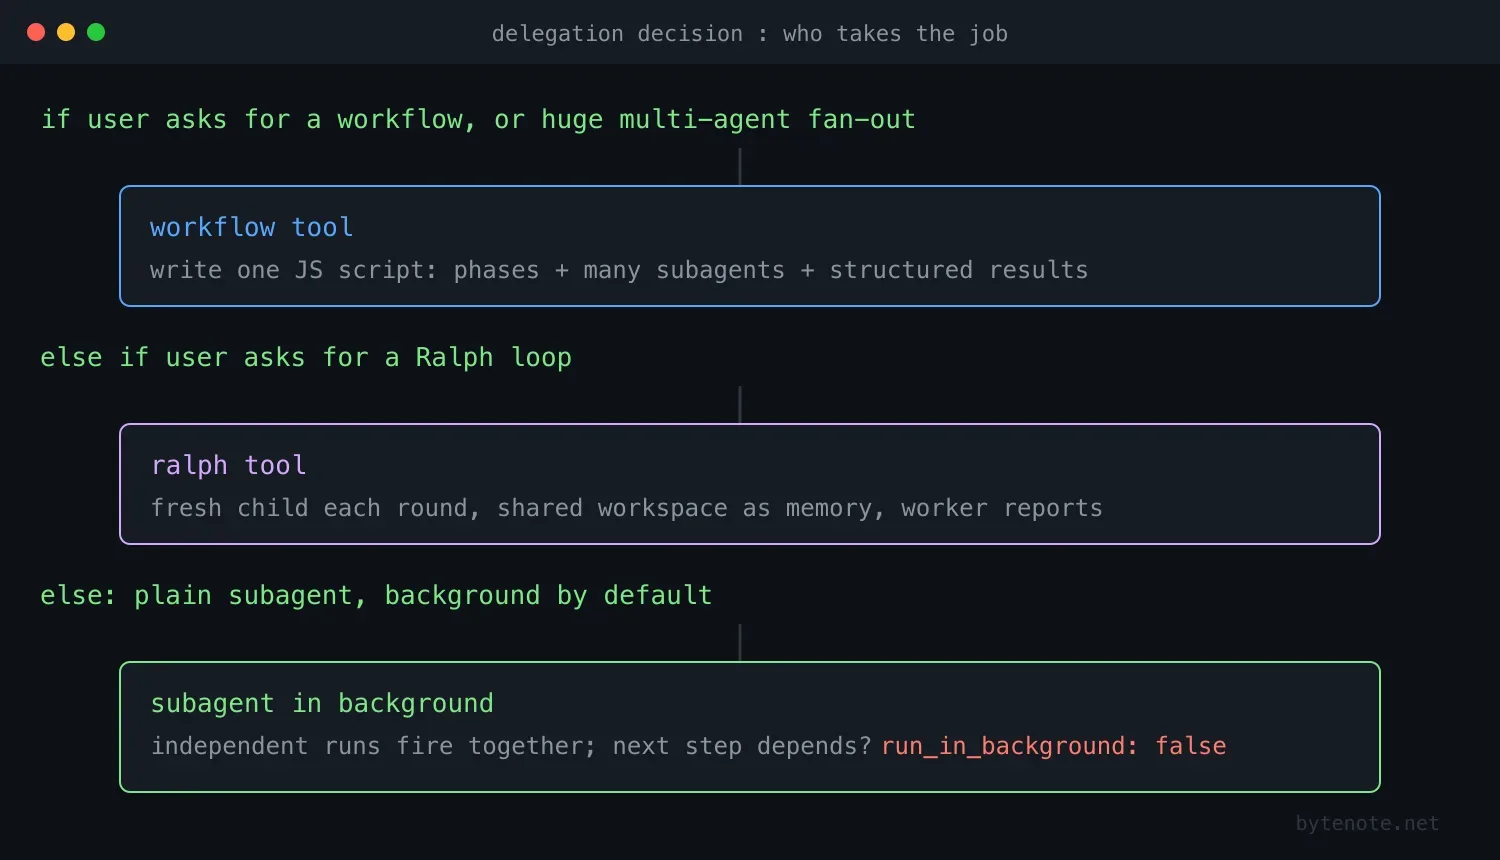
Task: Click the line 'else: plain subagent, background by default'
Action: pyautogui.click(x=376, y=595)
